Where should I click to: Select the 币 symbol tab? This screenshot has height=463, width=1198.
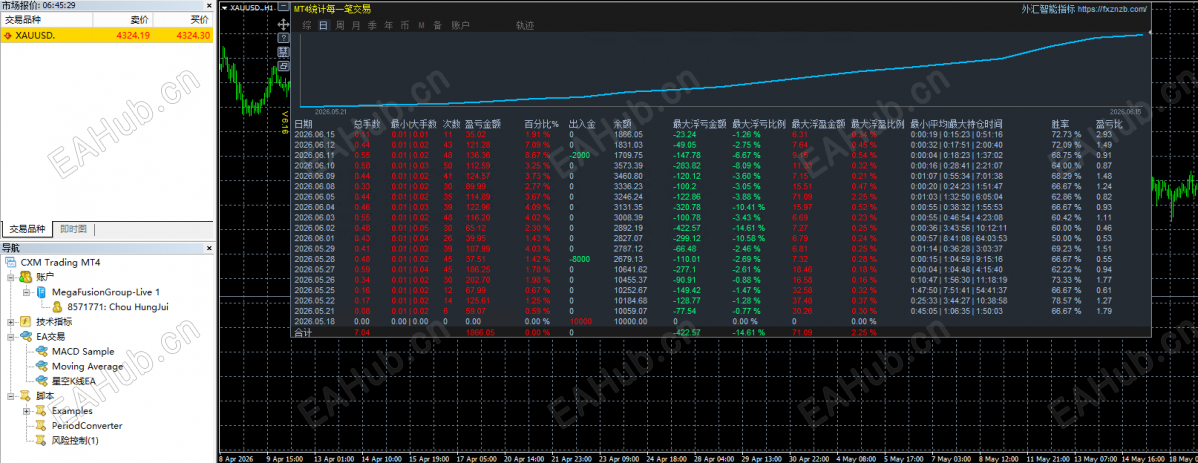pyautogui.click(x=405, y=25)
